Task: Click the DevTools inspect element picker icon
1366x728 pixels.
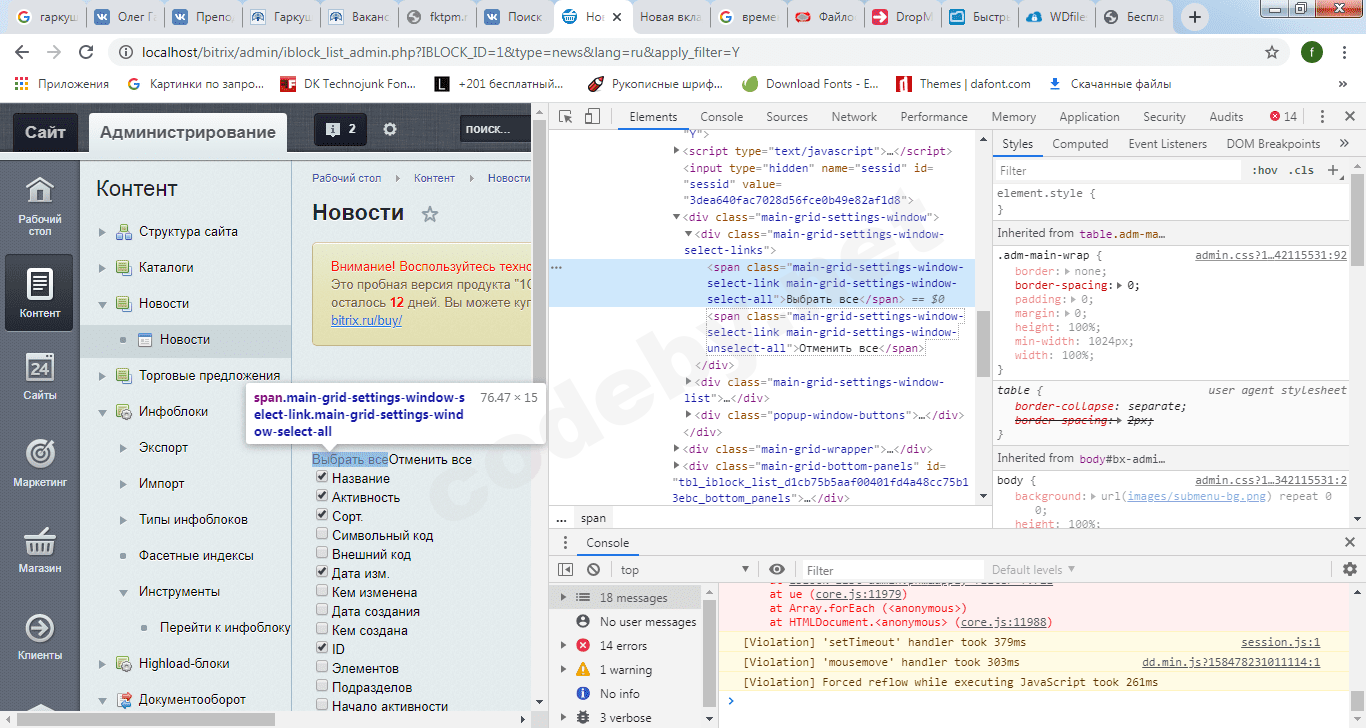Action: pos(566,117)
